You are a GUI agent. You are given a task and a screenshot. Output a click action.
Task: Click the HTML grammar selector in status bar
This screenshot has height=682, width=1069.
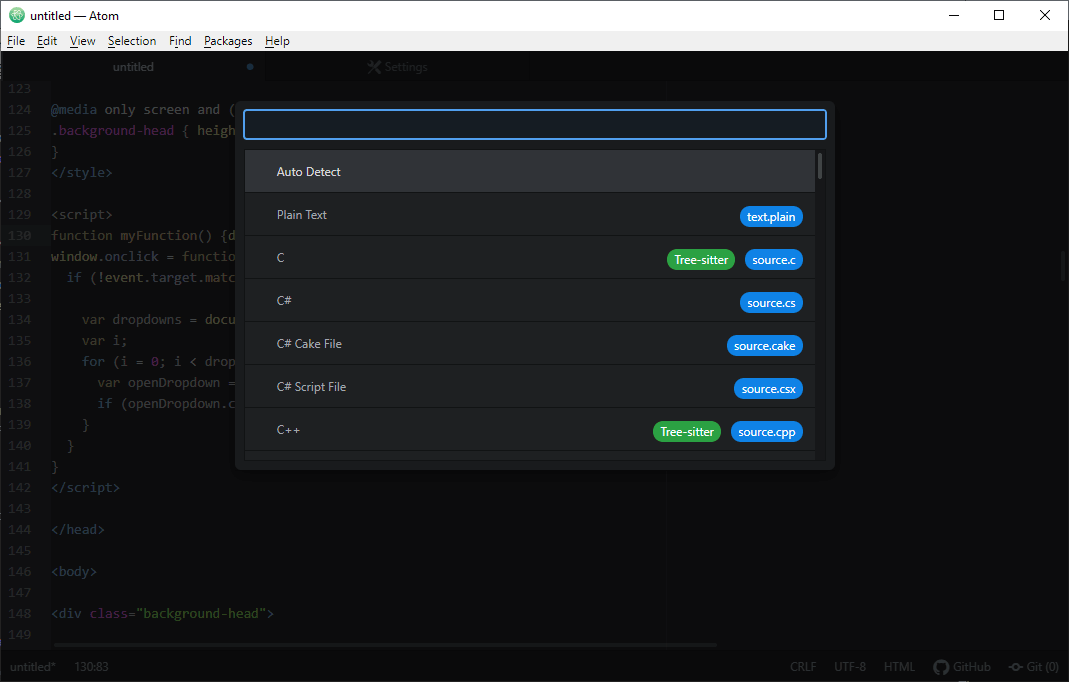899,667
